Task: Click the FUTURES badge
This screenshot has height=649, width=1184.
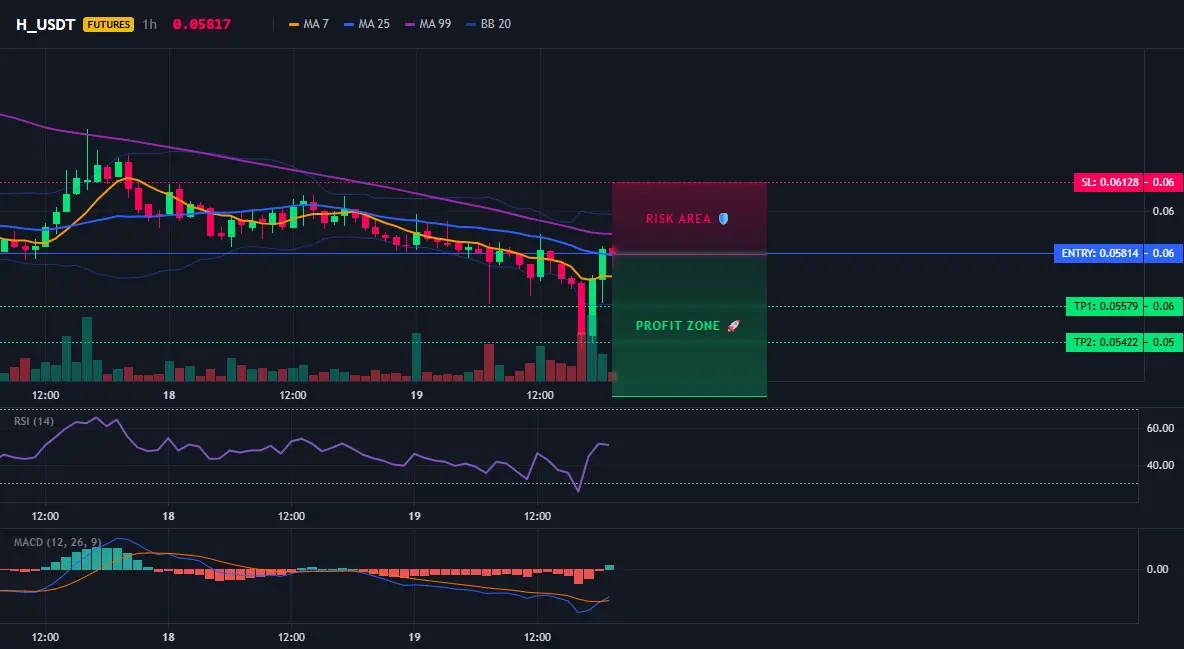Action: 109,24
